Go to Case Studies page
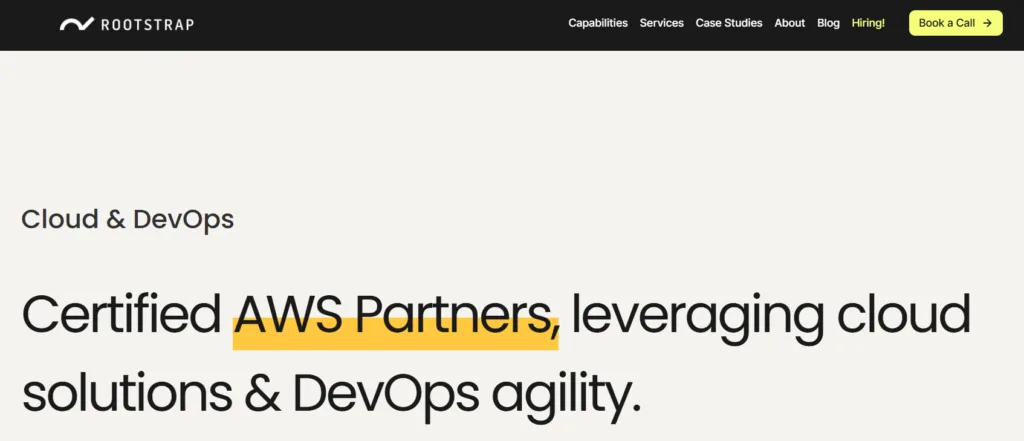 [729, 23]
